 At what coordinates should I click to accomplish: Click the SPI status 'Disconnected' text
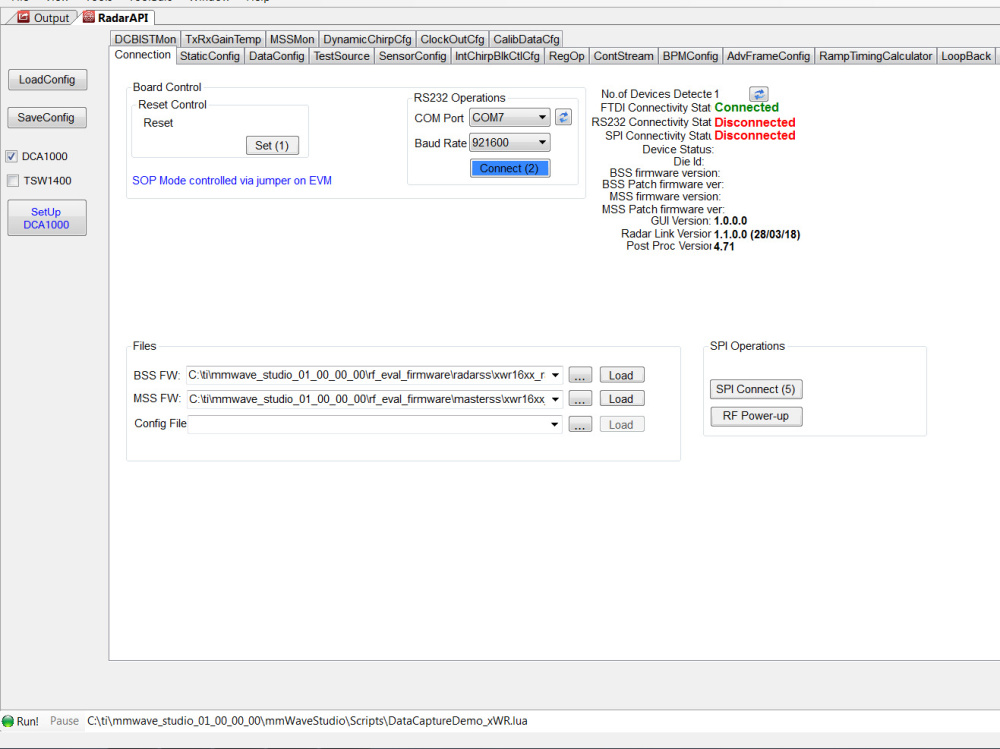754,136
